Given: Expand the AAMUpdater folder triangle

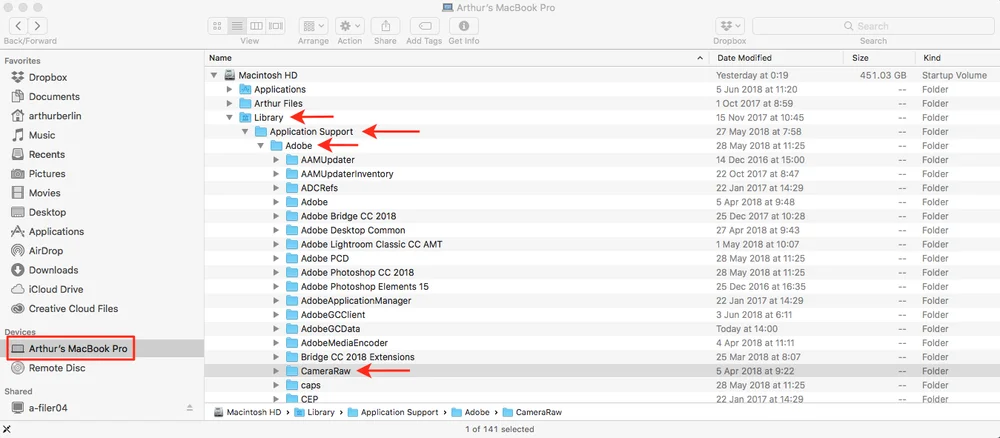Looking at the screenshot, I should tap(276, 160).
